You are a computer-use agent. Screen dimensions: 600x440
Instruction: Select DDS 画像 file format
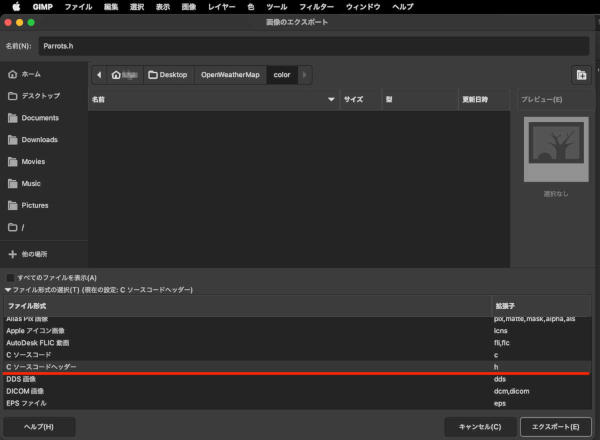point(297,379)
